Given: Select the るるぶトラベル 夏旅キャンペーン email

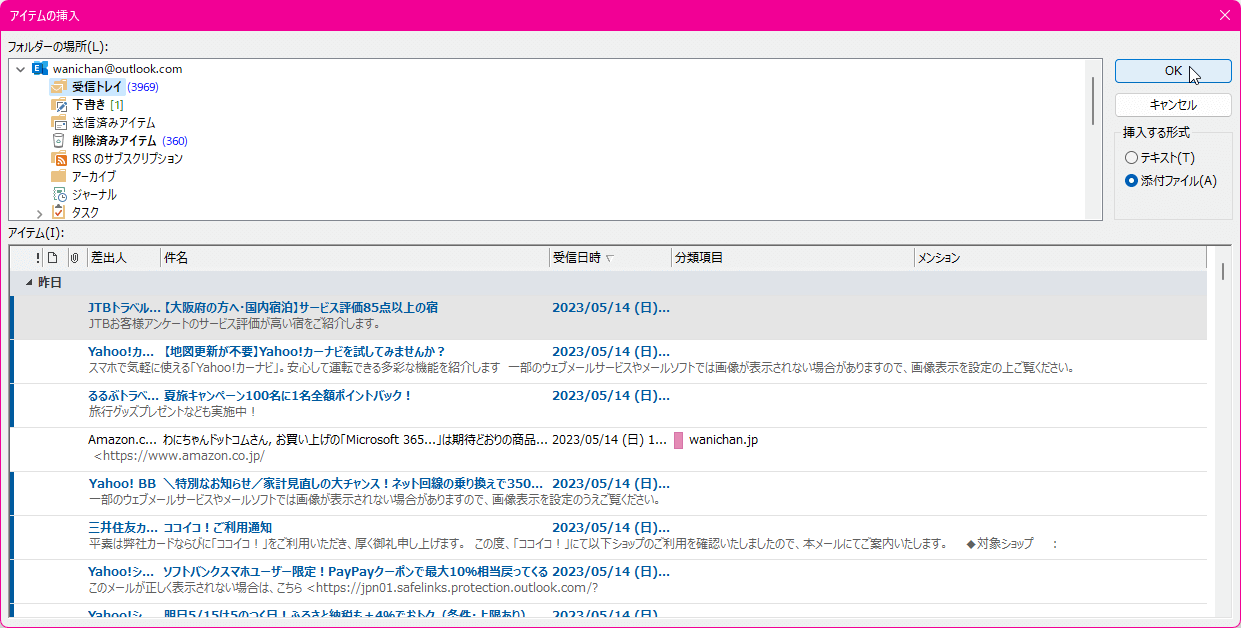Looking at the screenshot, I should (608, 405).
